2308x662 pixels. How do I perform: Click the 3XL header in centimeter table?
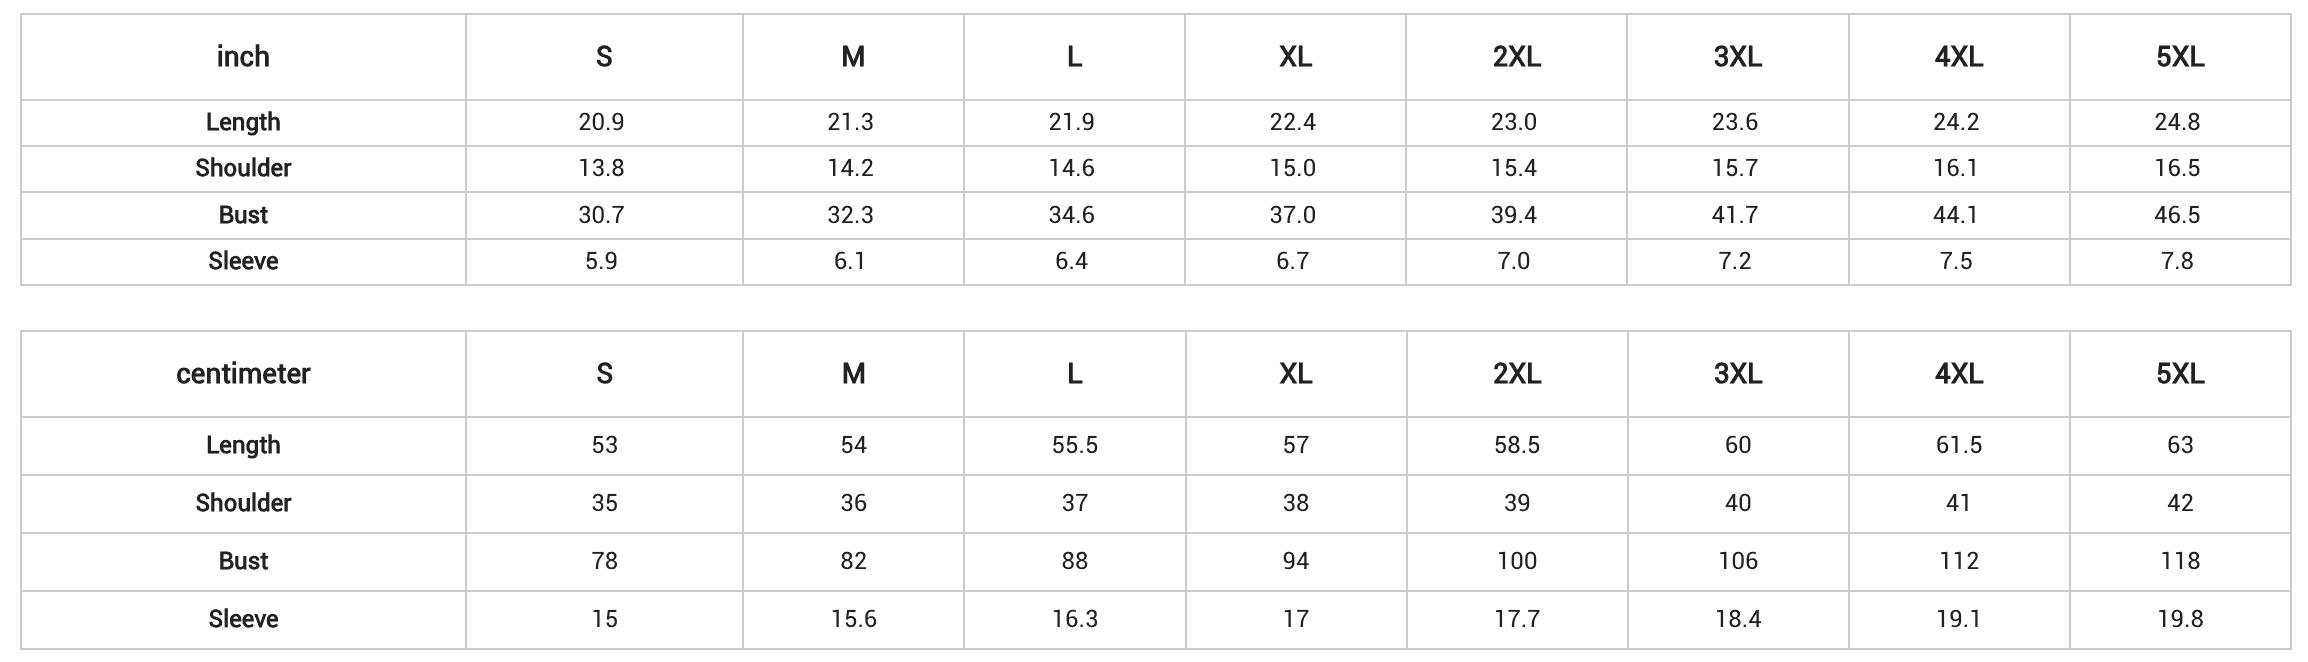coord(1738,374)
